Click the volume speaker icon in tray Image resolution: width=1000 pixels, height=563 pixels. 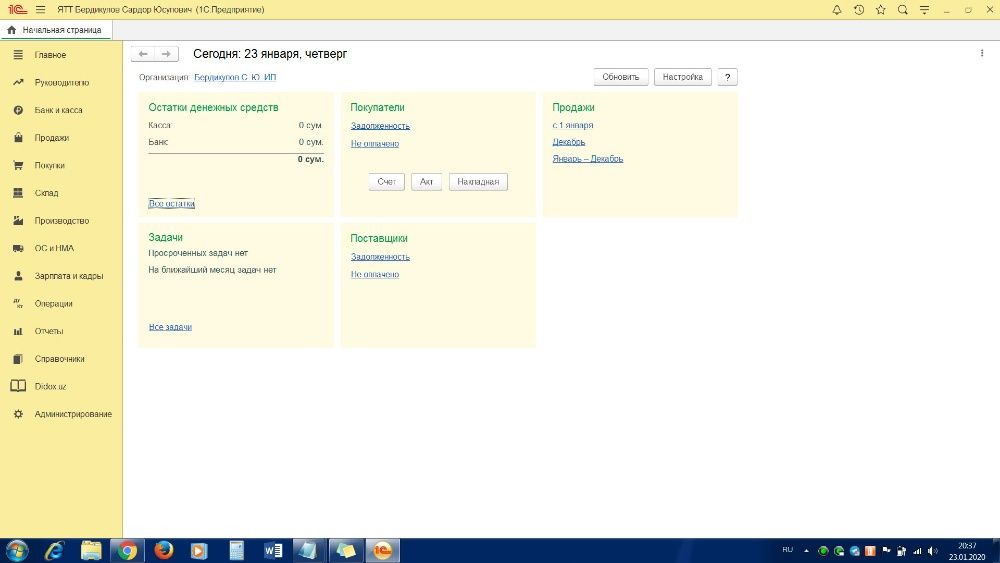(x=932, y=551)
